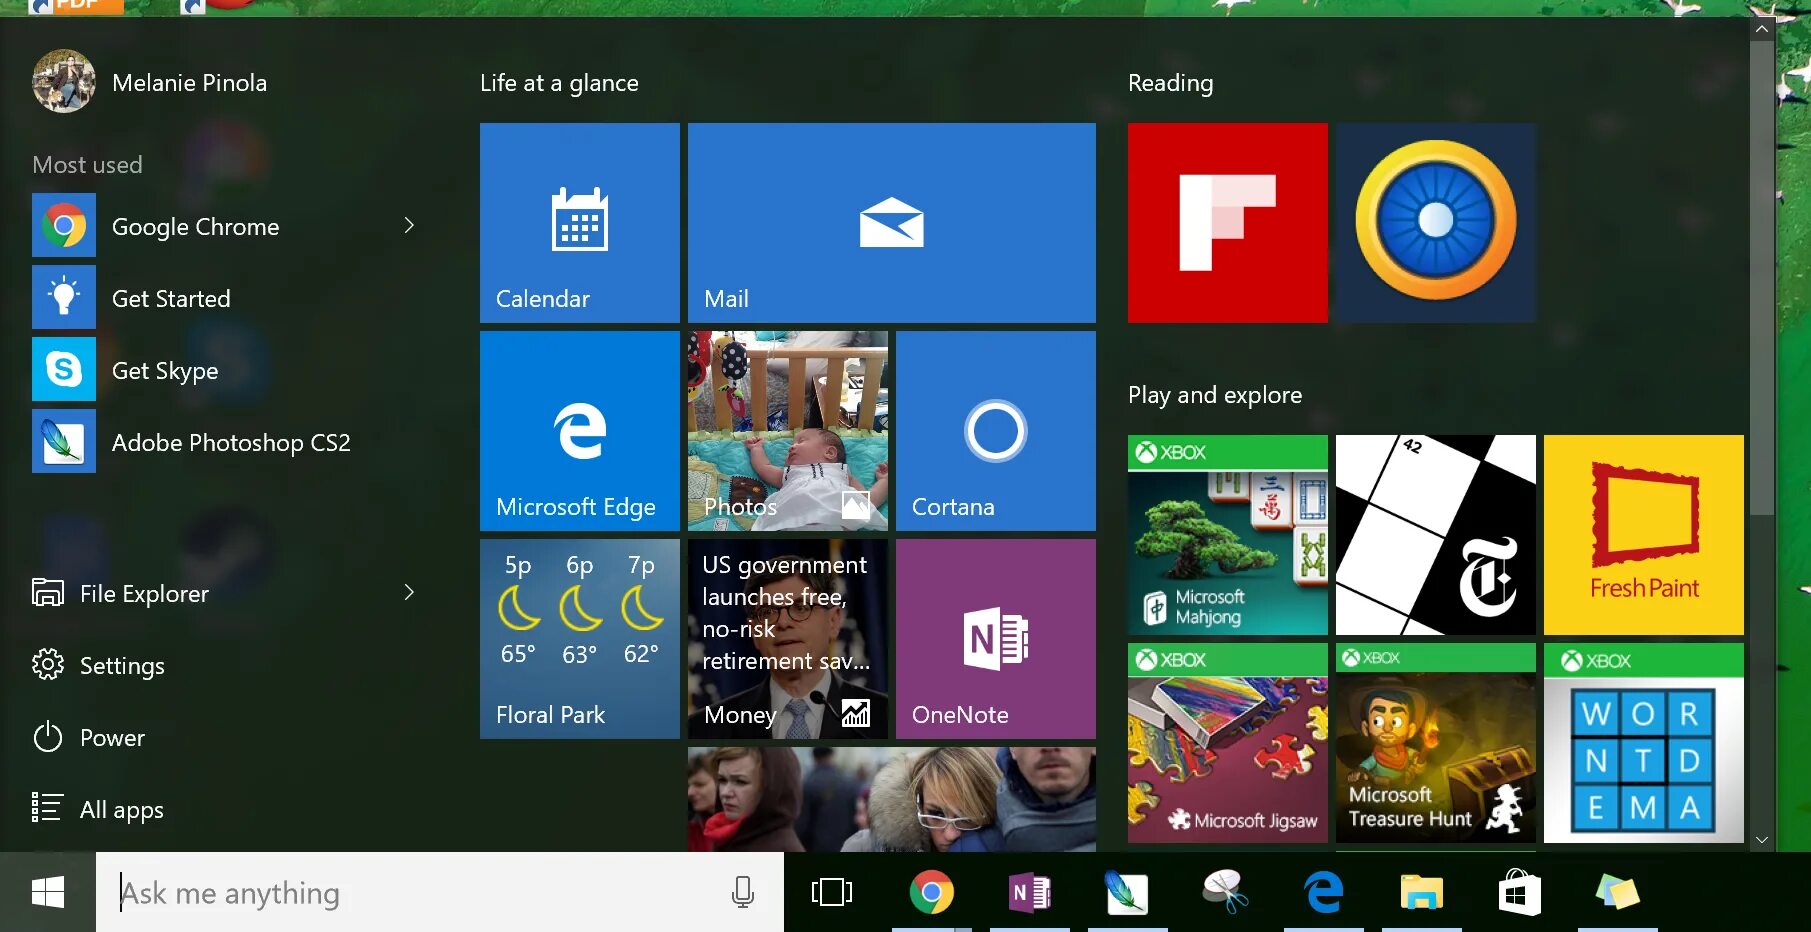Open the Mail tile
The image size is (1811, 932).
[x=892, y=223]
